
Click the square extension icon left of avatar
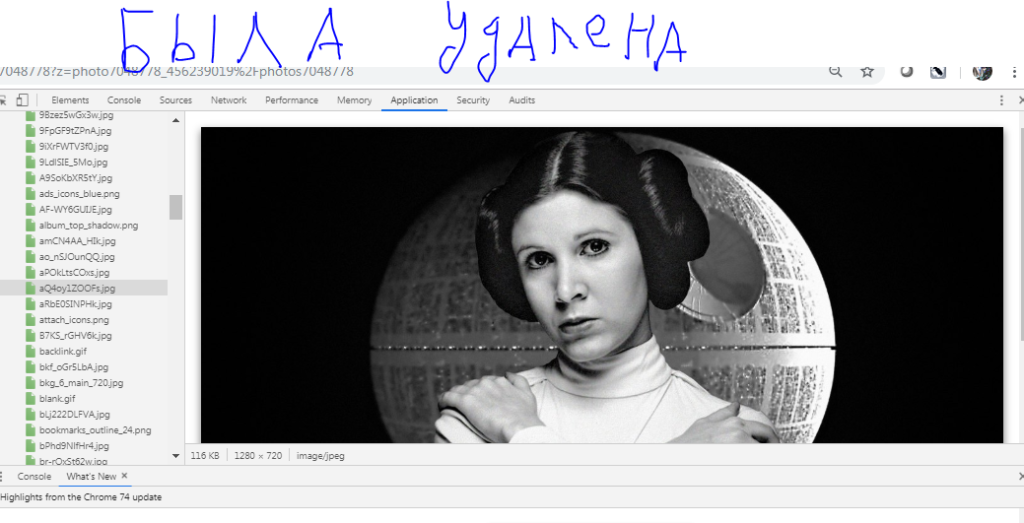point(938,72)
